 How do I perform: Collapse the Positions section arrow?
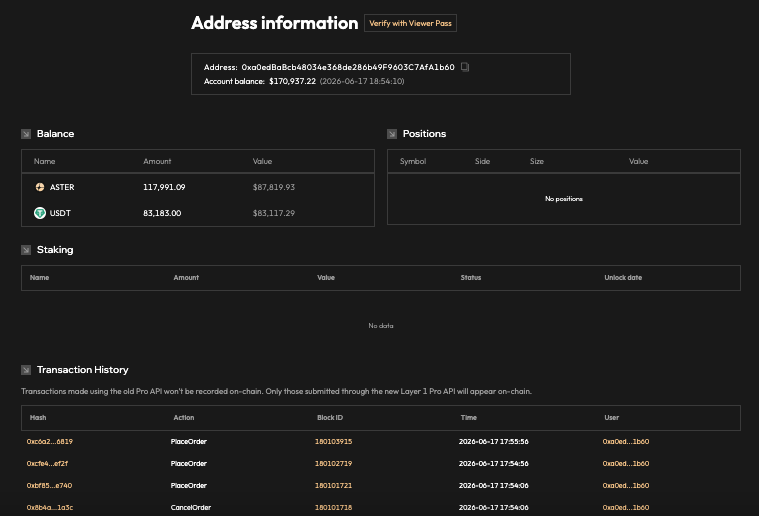[392, 134]
